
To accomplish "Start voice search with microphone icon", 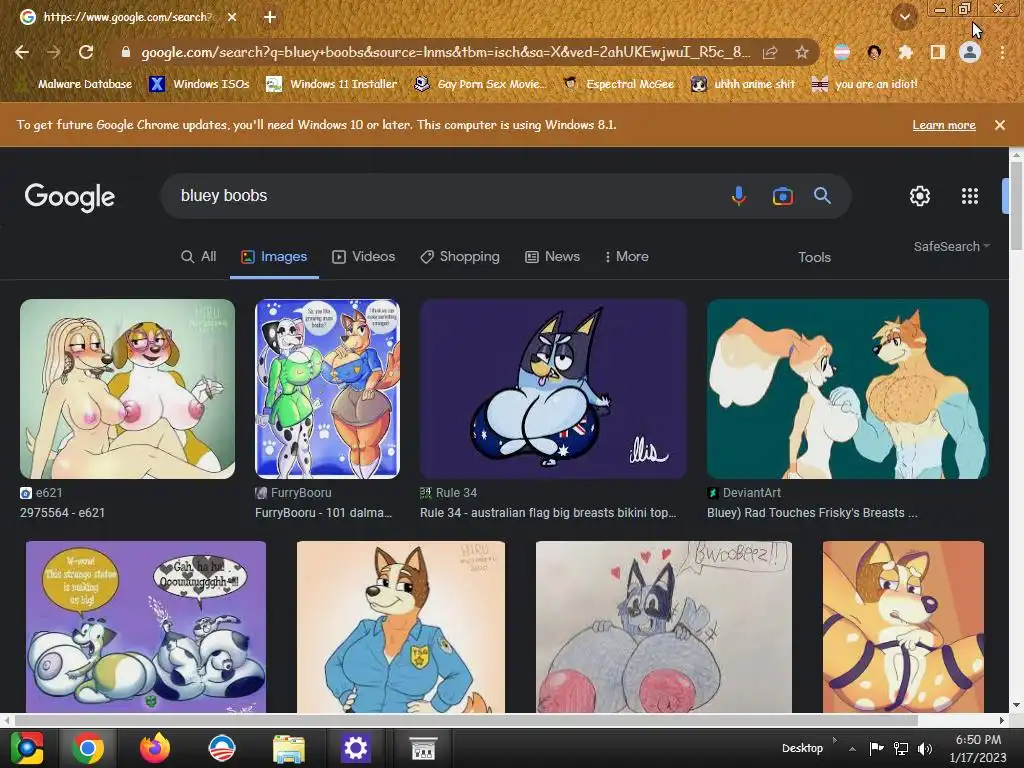I will [739, 196].
